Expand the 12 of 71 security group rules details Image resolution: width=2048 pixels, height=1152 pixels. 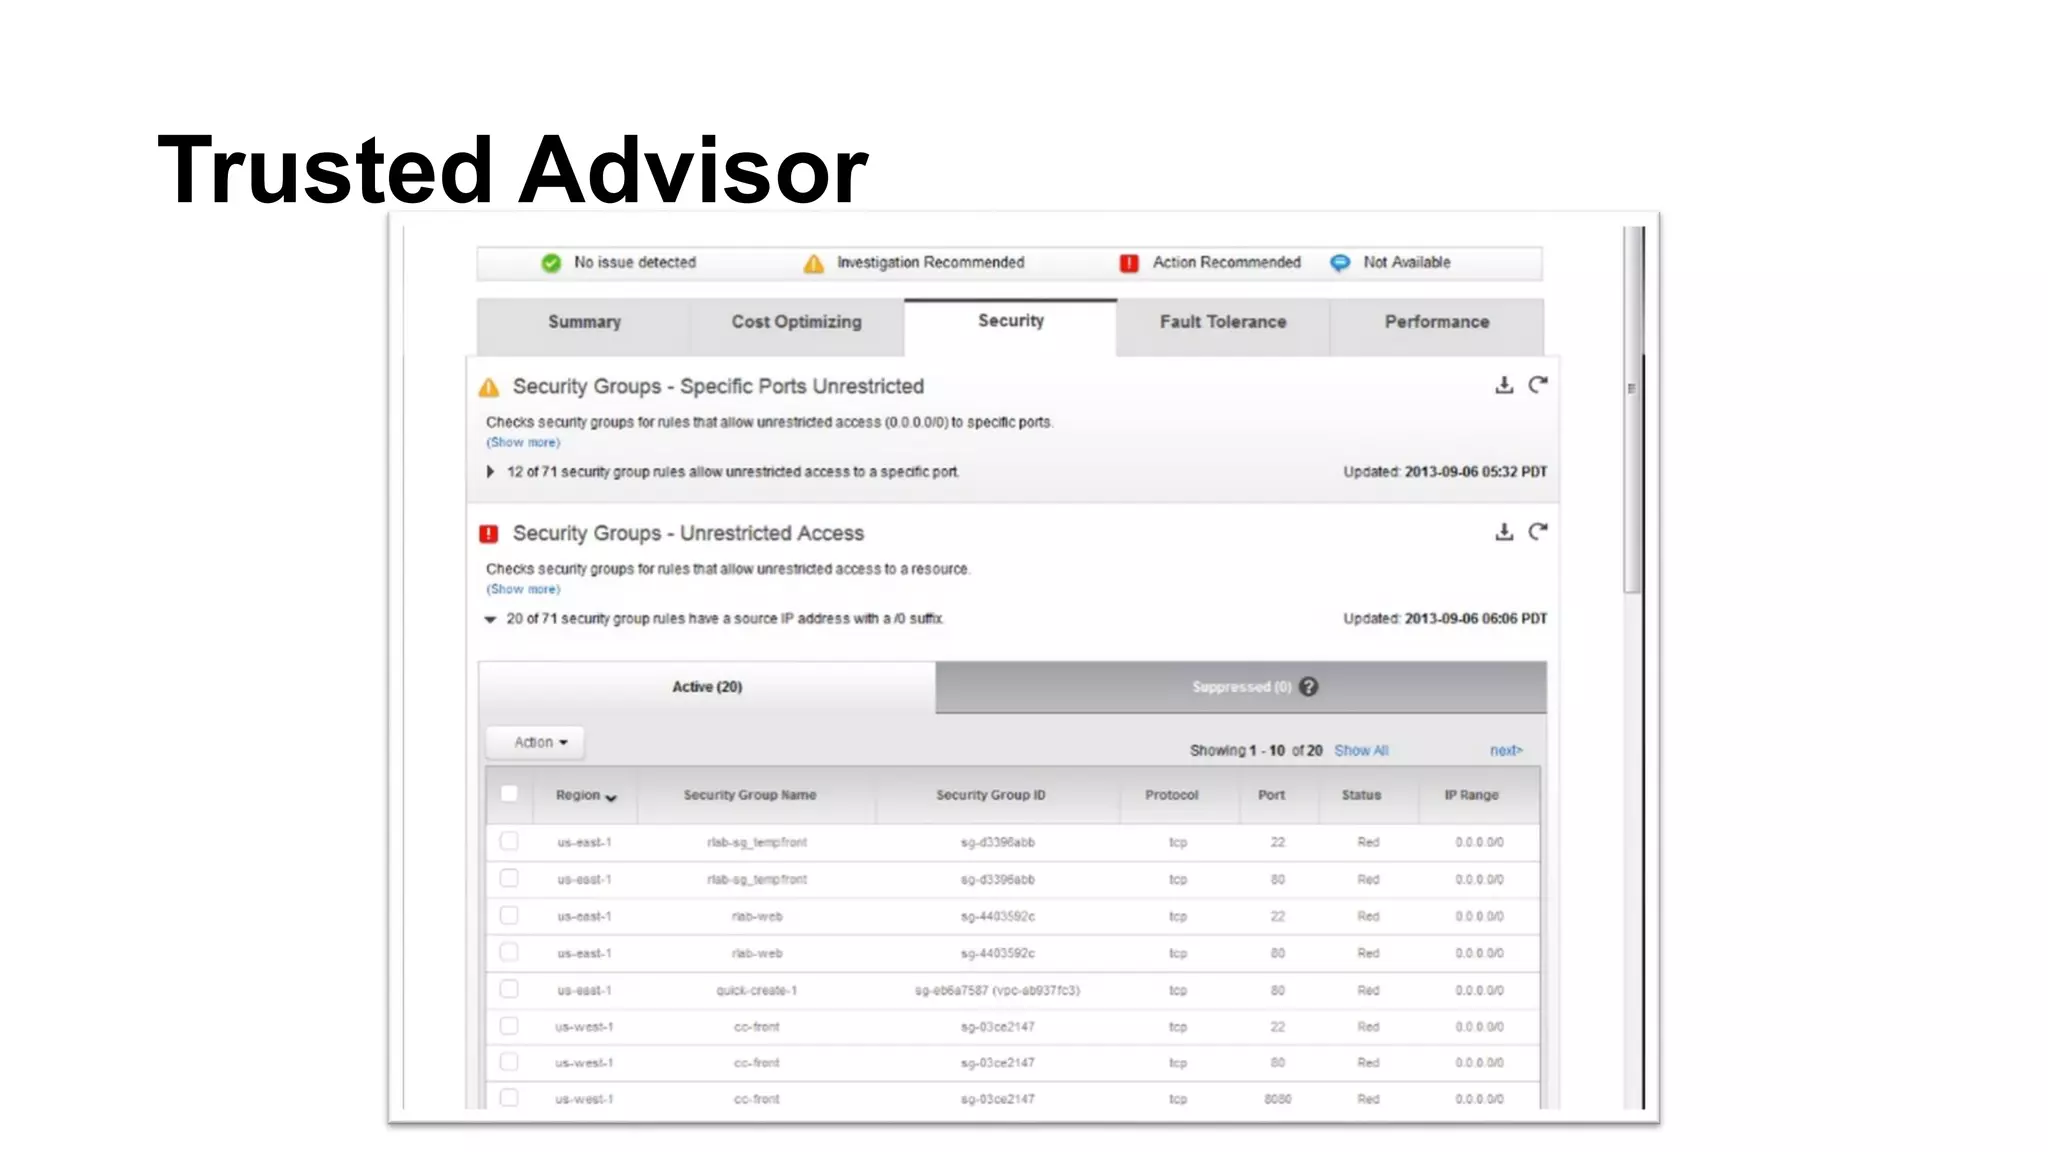490,472
